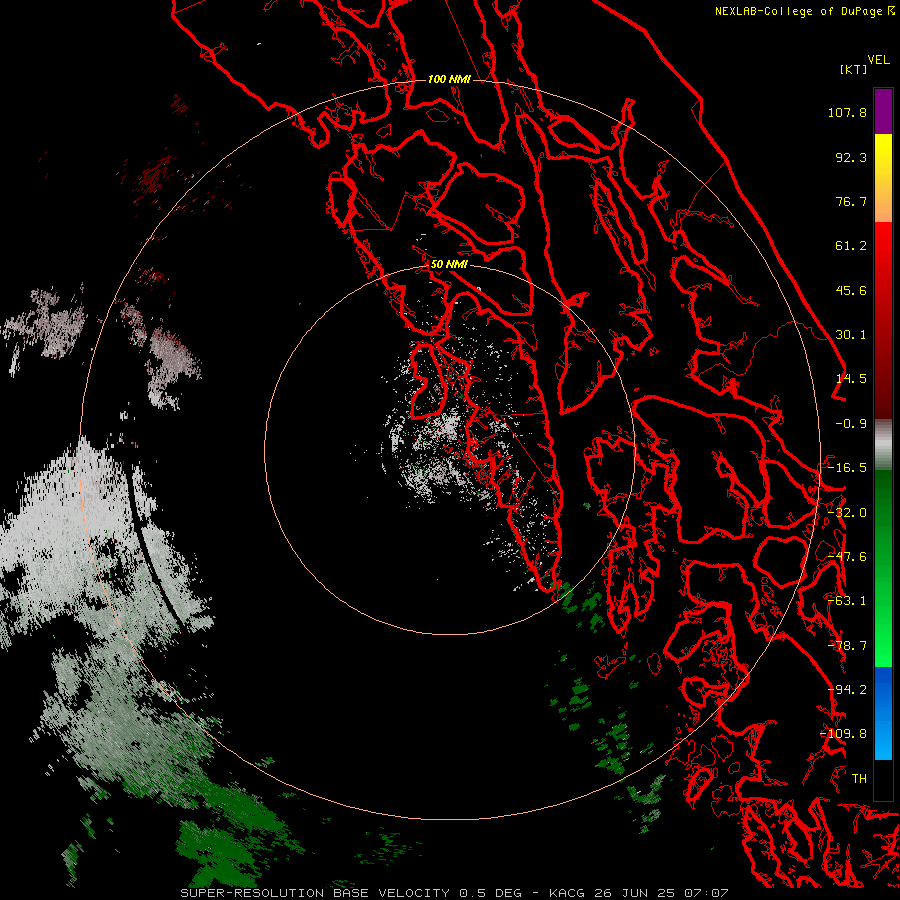Click the 50 NMI range ring label
The height and width of the screenshot is (900, 900).
[449, 265]
